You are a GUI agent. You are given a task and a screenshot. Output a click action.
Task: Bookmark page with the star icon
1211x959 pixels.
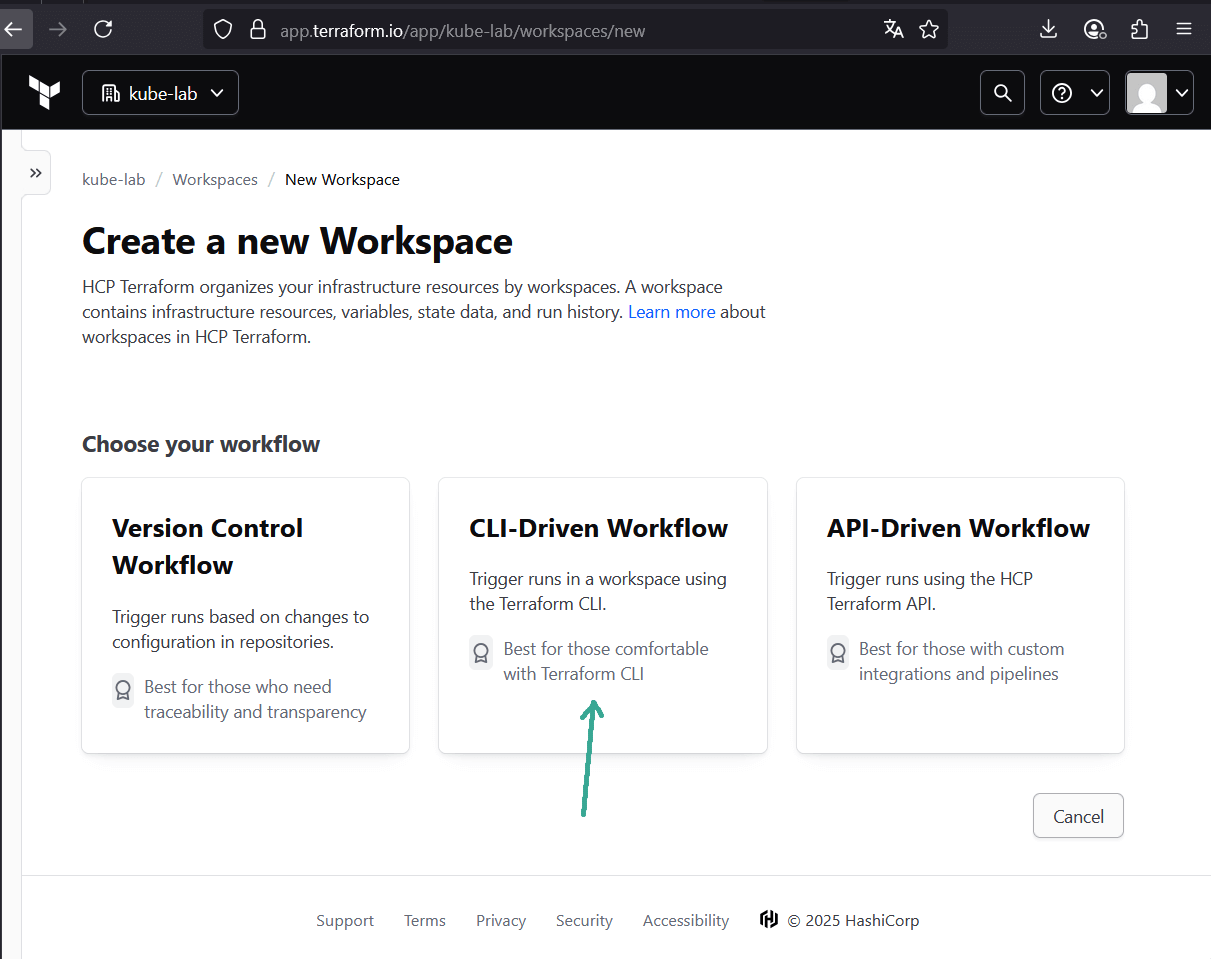[x=929, y=29]
